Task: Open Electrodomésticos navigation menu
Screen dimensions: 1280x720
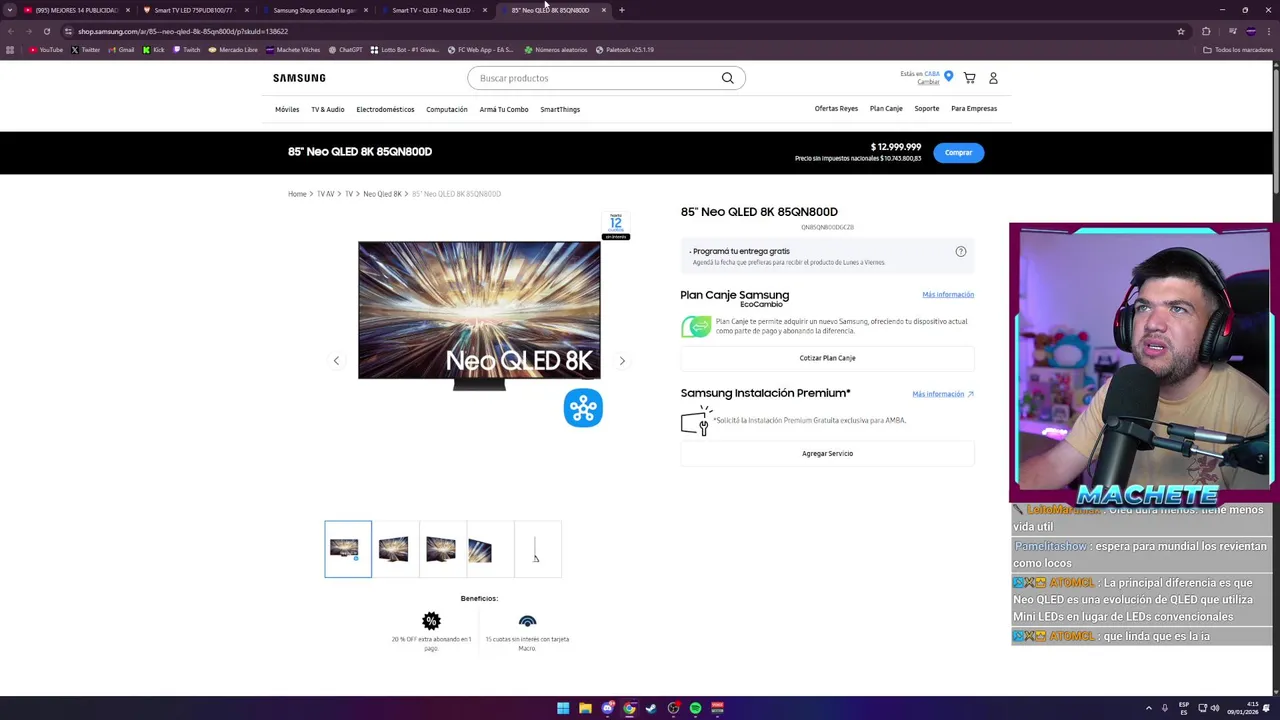Action: click(x=385, y=109)
